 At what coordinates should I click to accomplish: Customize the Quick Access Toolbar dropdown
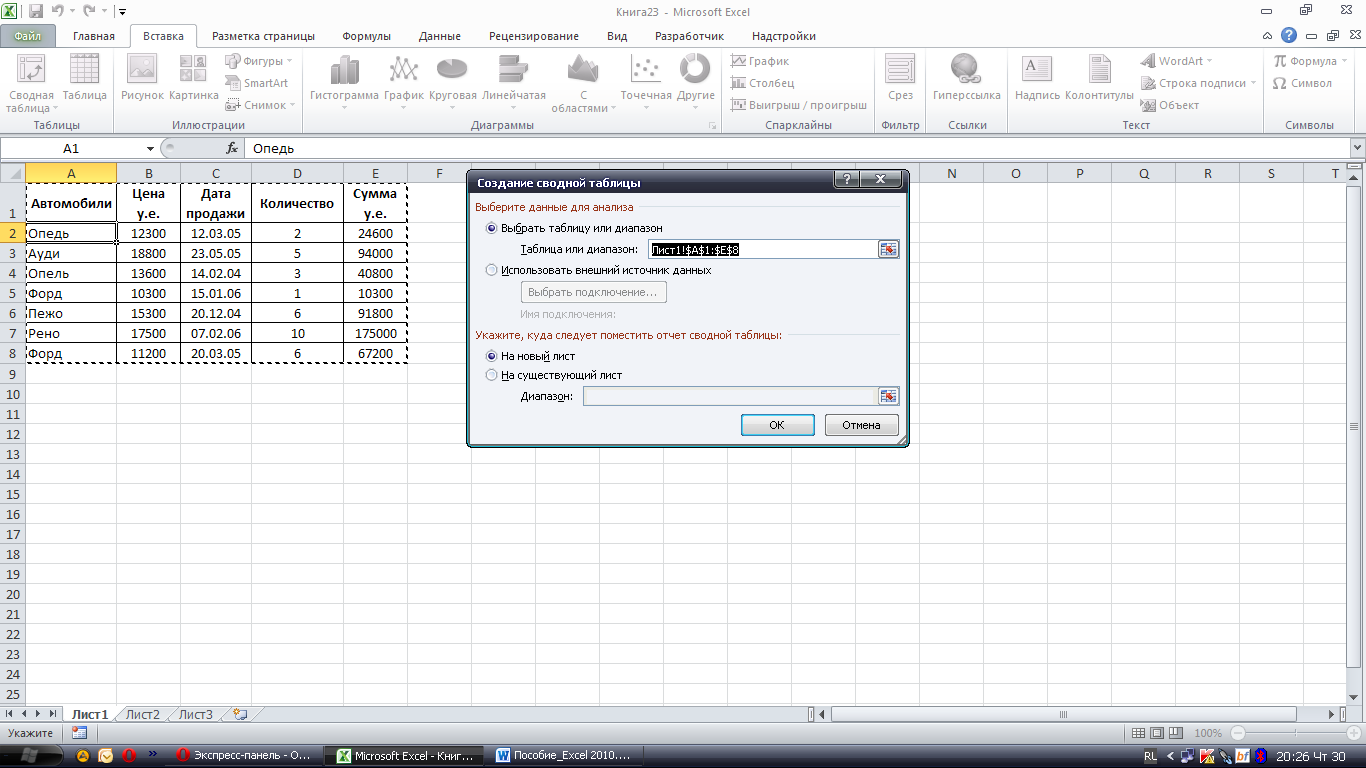[x=122, y=12]
